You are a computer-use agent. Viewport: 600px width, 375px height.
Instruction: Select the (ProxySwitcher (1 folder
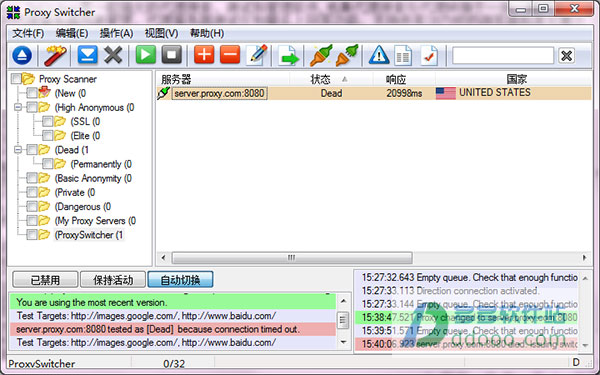[89, 235]
